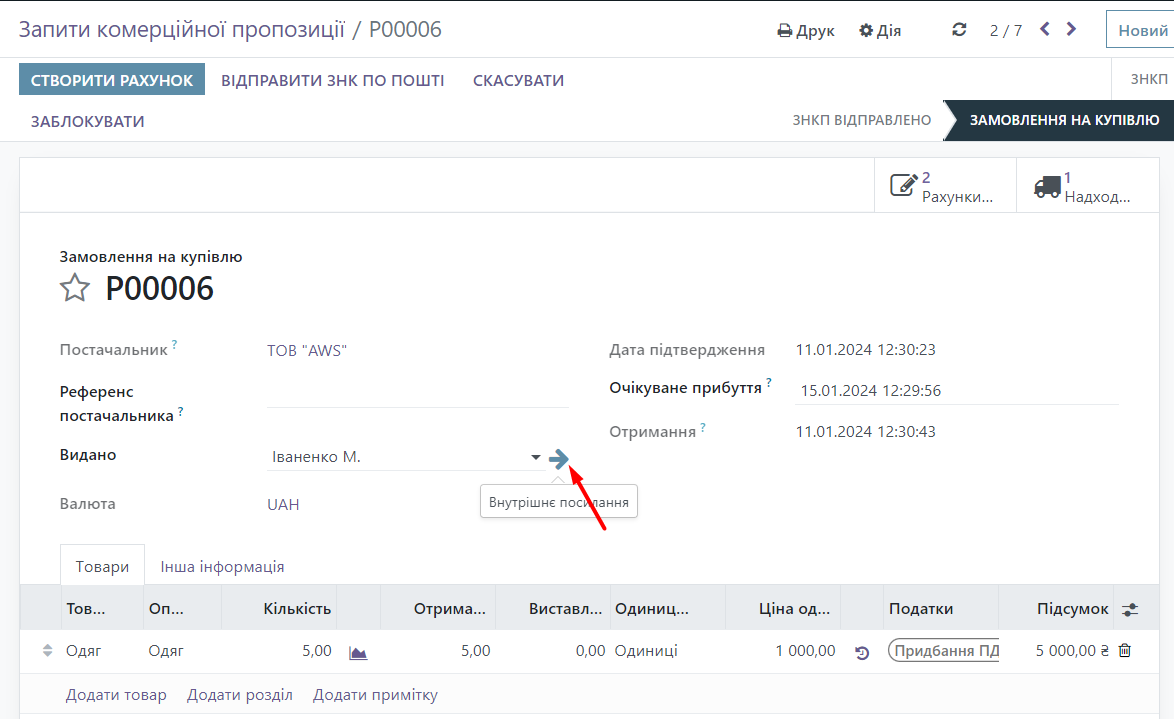Open the Рахунки smart button
1174x719 pixels.
click(x=945, y=186)
